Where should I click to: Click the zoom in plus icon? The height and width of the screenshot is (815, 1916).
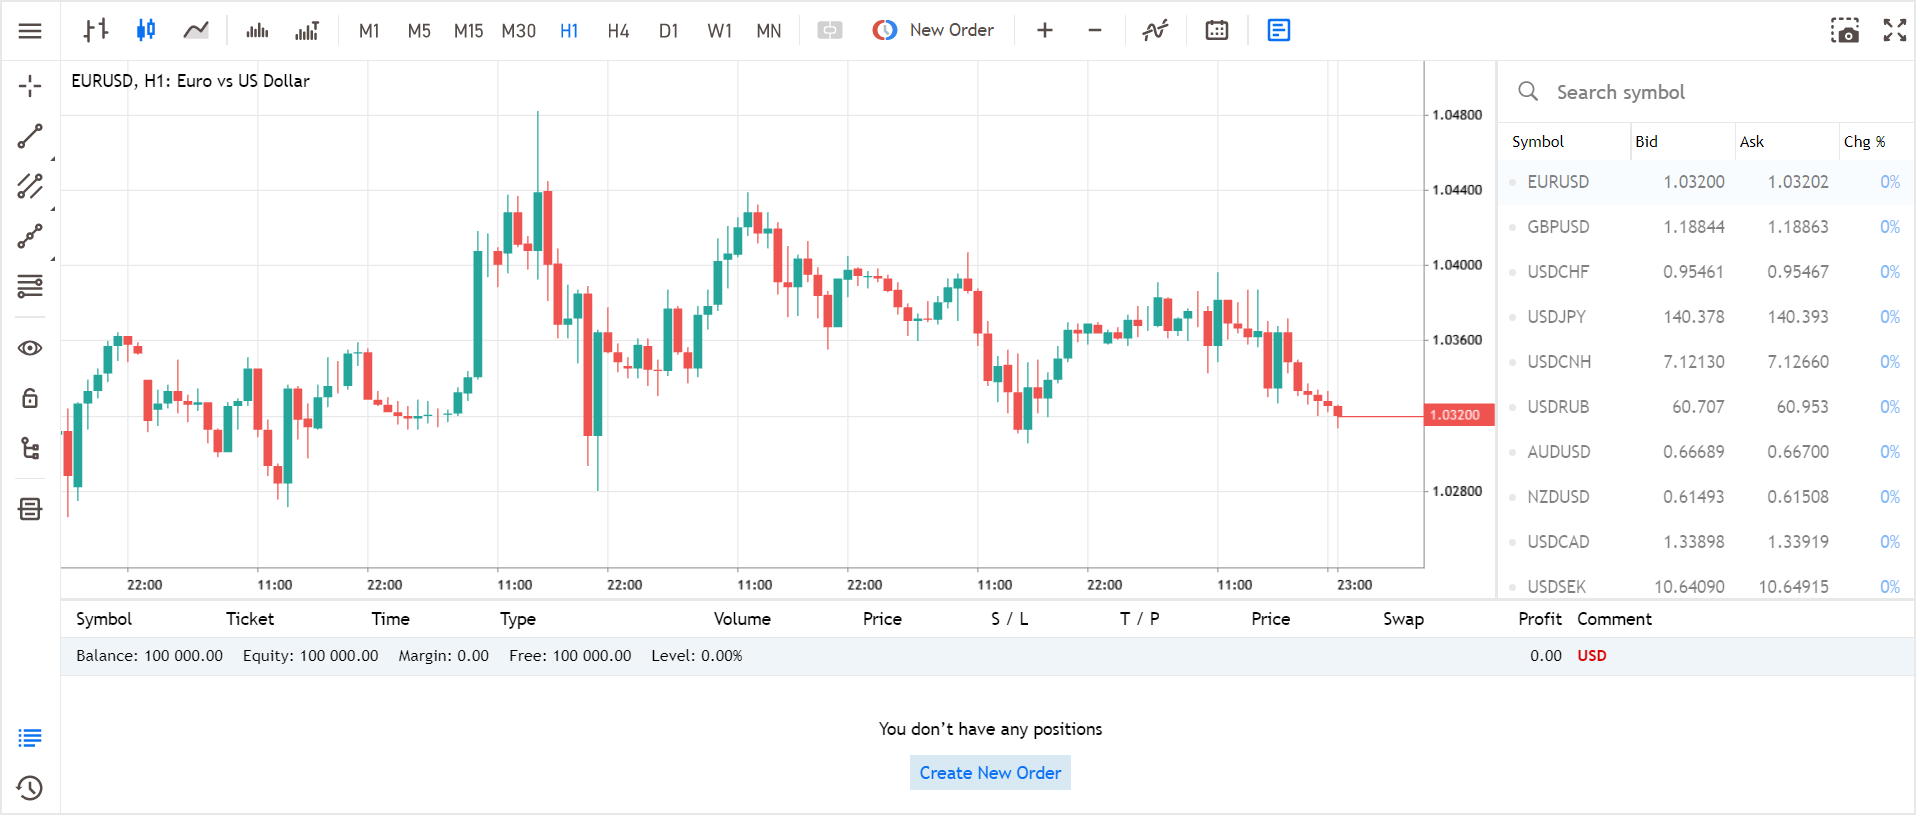[1045, 31]
